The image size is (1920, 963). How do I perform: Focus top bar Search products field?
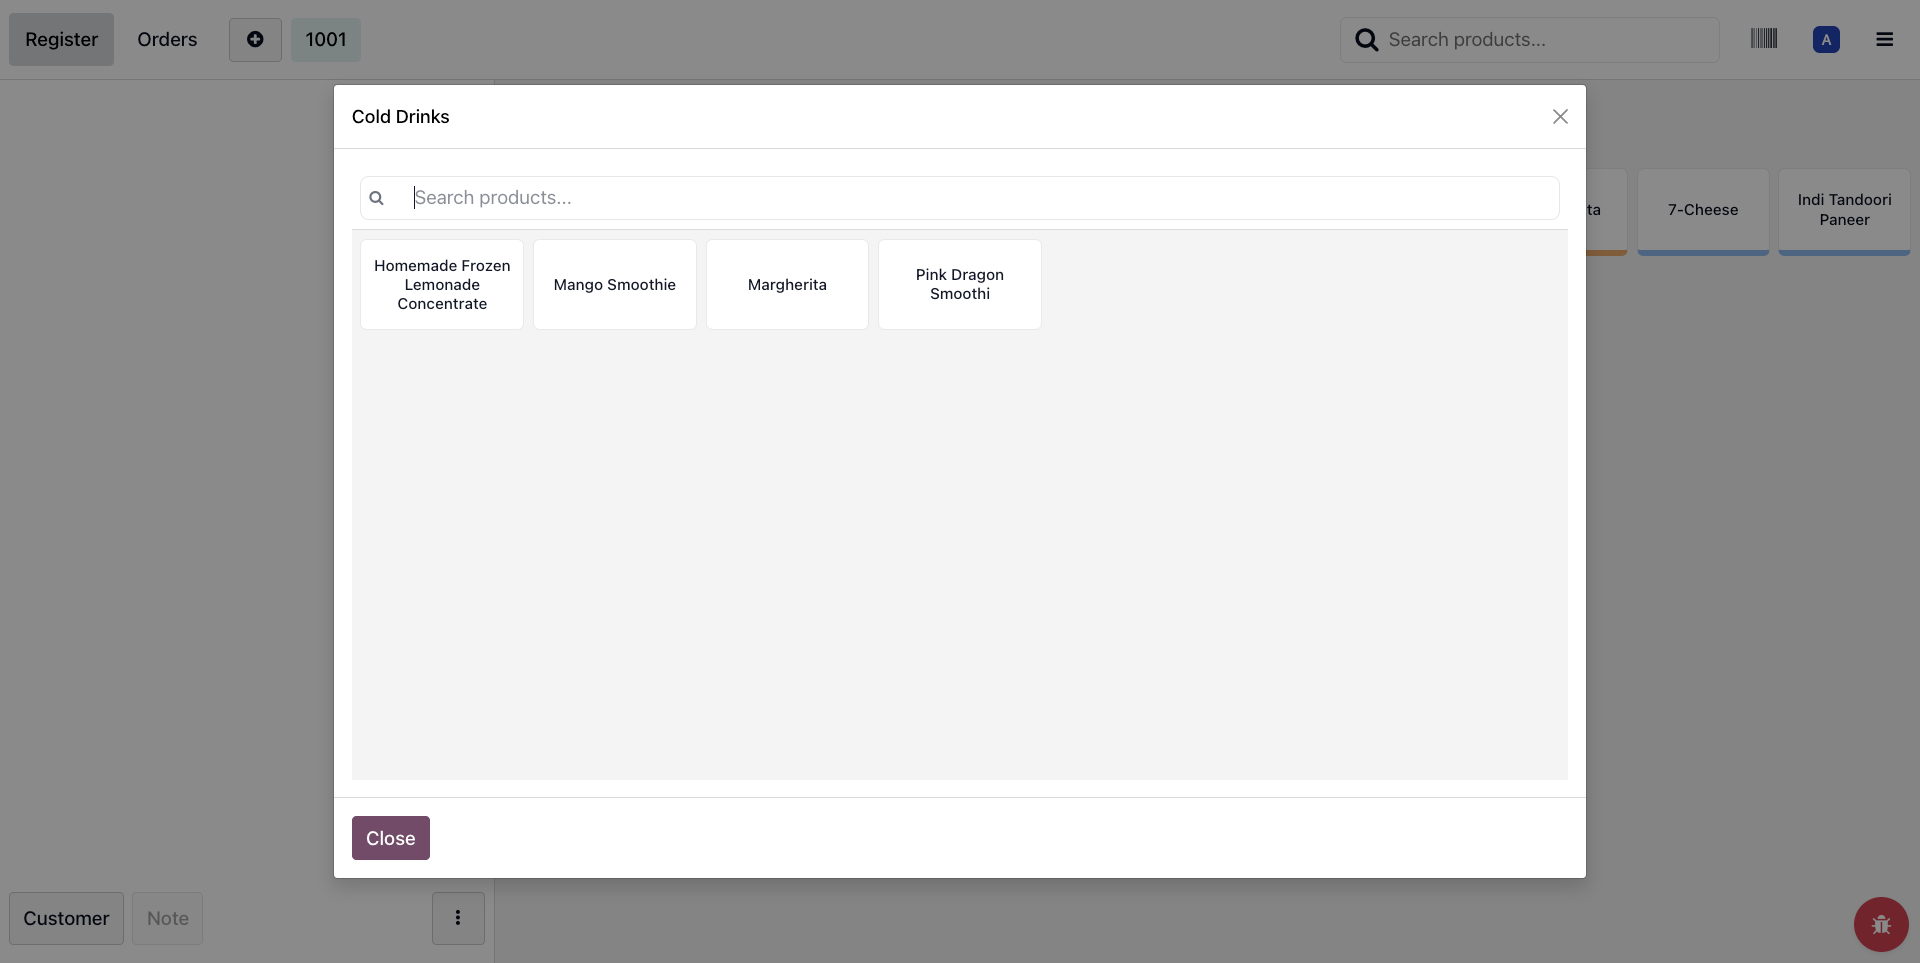[1530, 40]
